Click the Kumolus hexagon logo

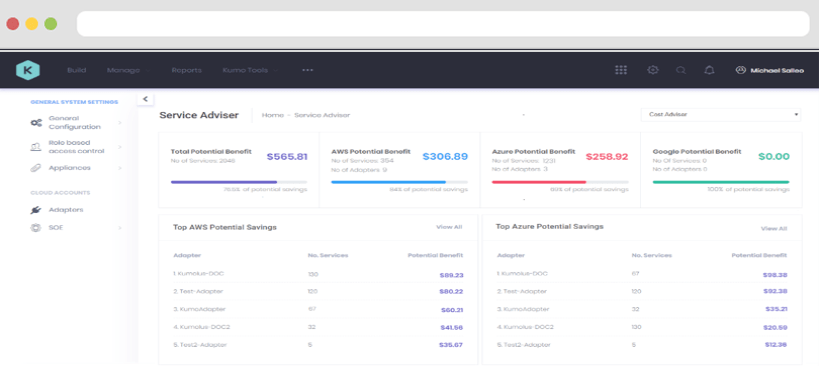pyautogui.click(x=28, y=70)
